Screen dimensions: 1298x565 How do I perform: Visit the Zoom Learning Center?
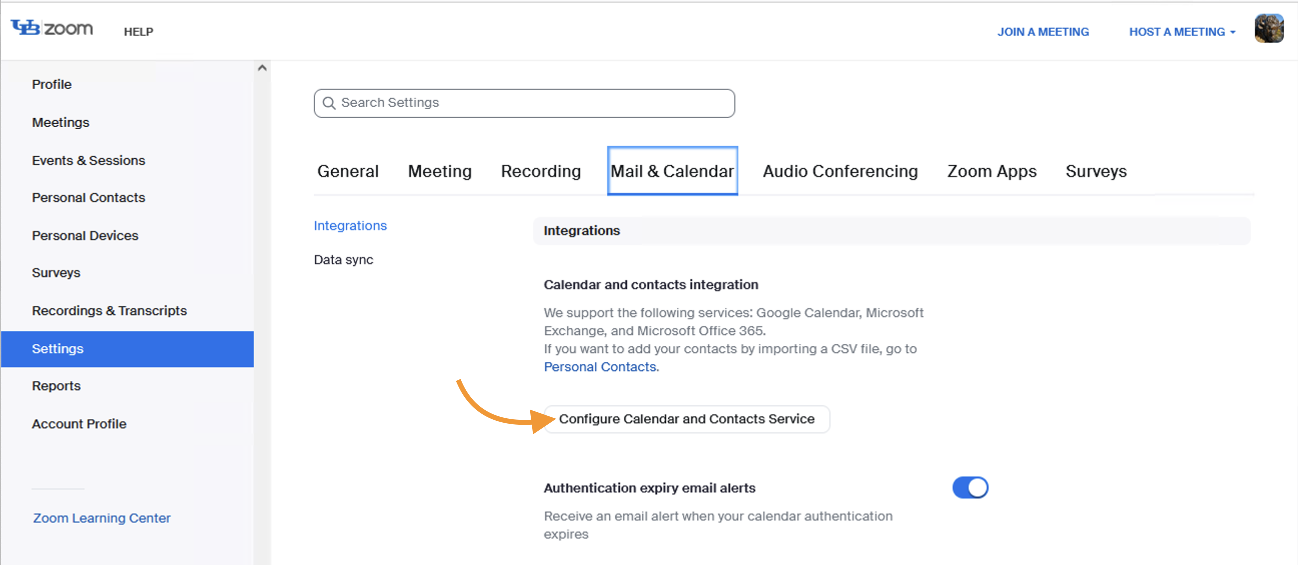(x=102, y=518)
